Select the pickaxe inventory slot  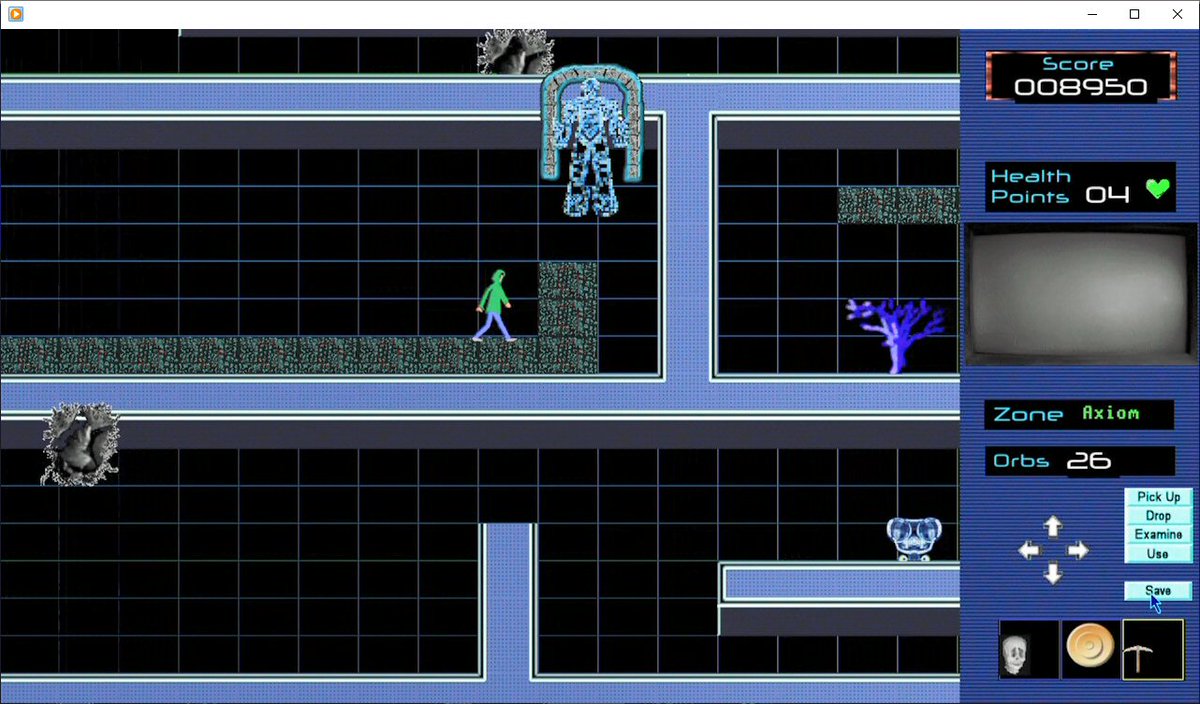coord(1152,648)
